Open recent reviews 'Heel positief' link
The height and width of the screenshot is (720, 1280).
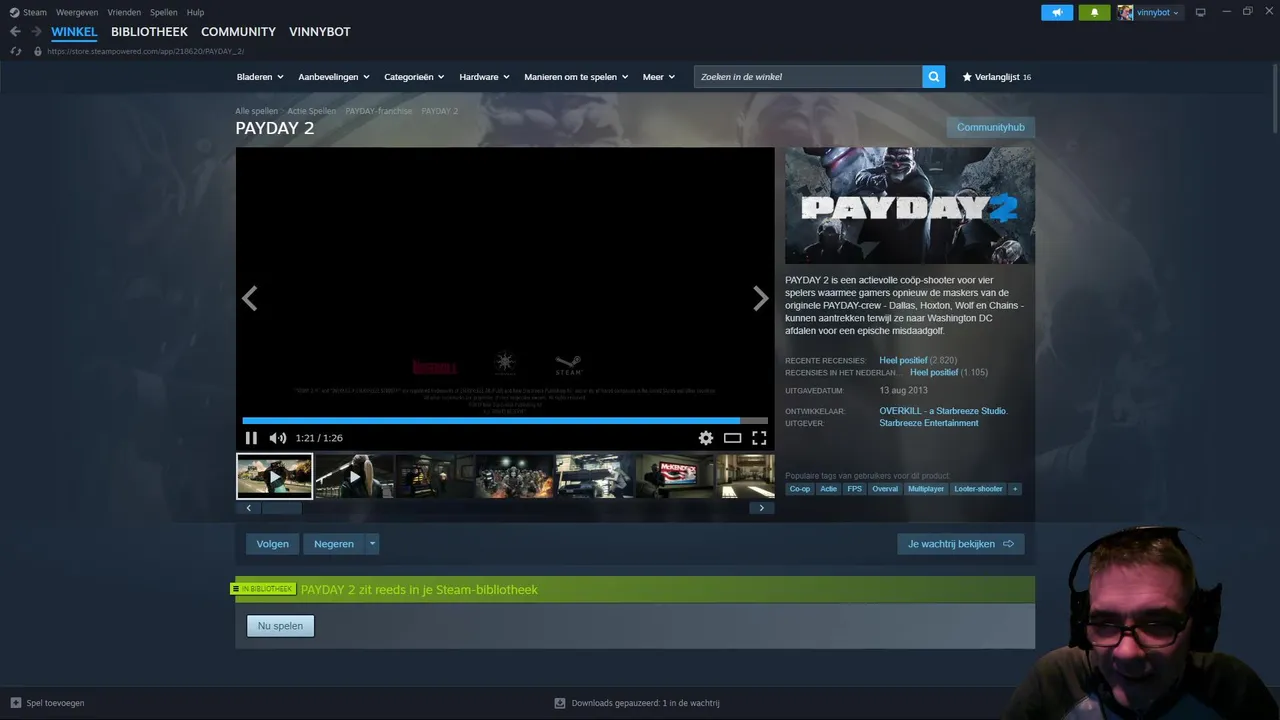(903, 360)
